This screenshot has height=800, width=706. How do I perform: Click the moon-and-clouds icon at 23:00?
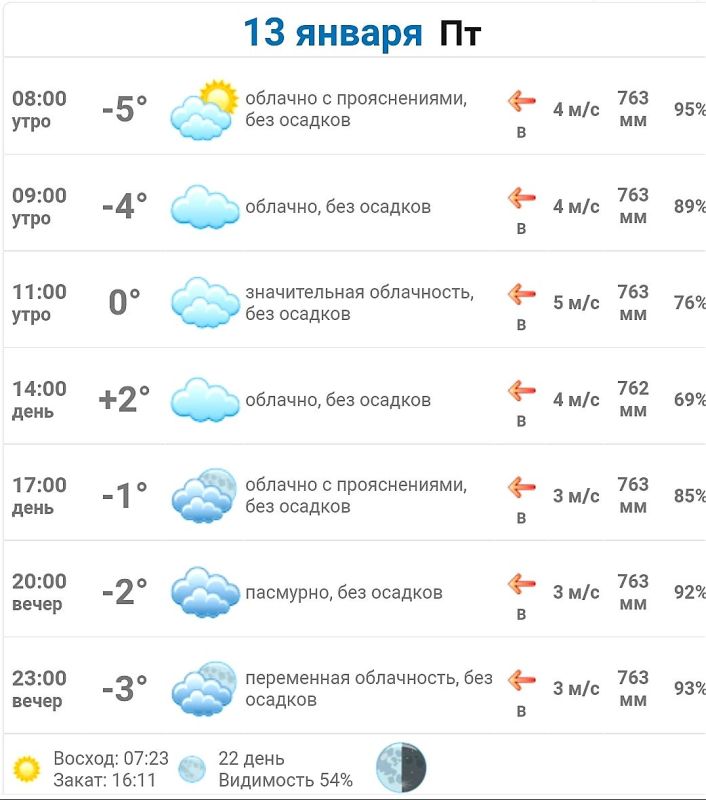(205, 689)
